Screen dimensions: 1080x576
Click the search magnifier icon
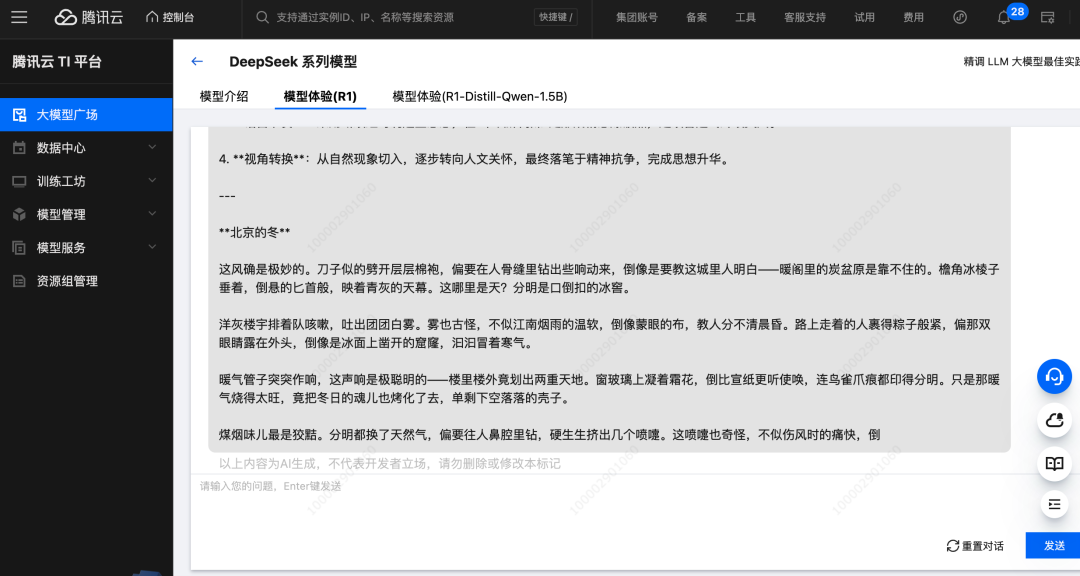click(262, 17)
